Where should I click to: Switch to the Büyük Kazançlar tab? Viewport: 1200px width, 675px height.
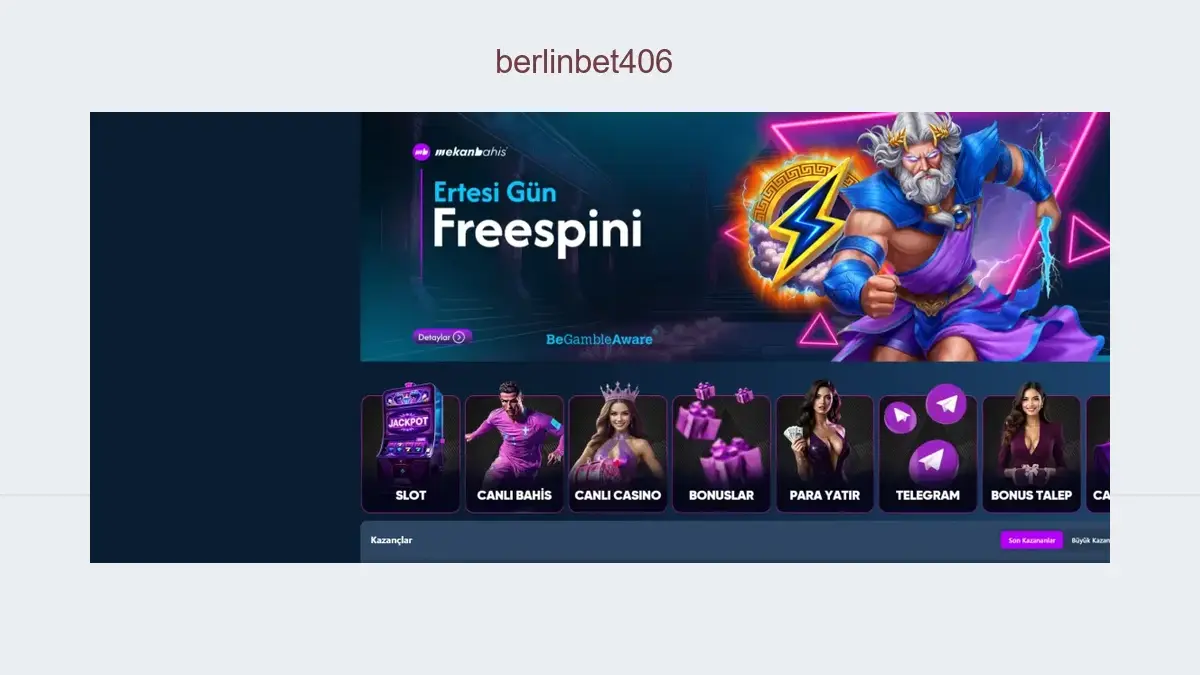tap(1089, 540)
